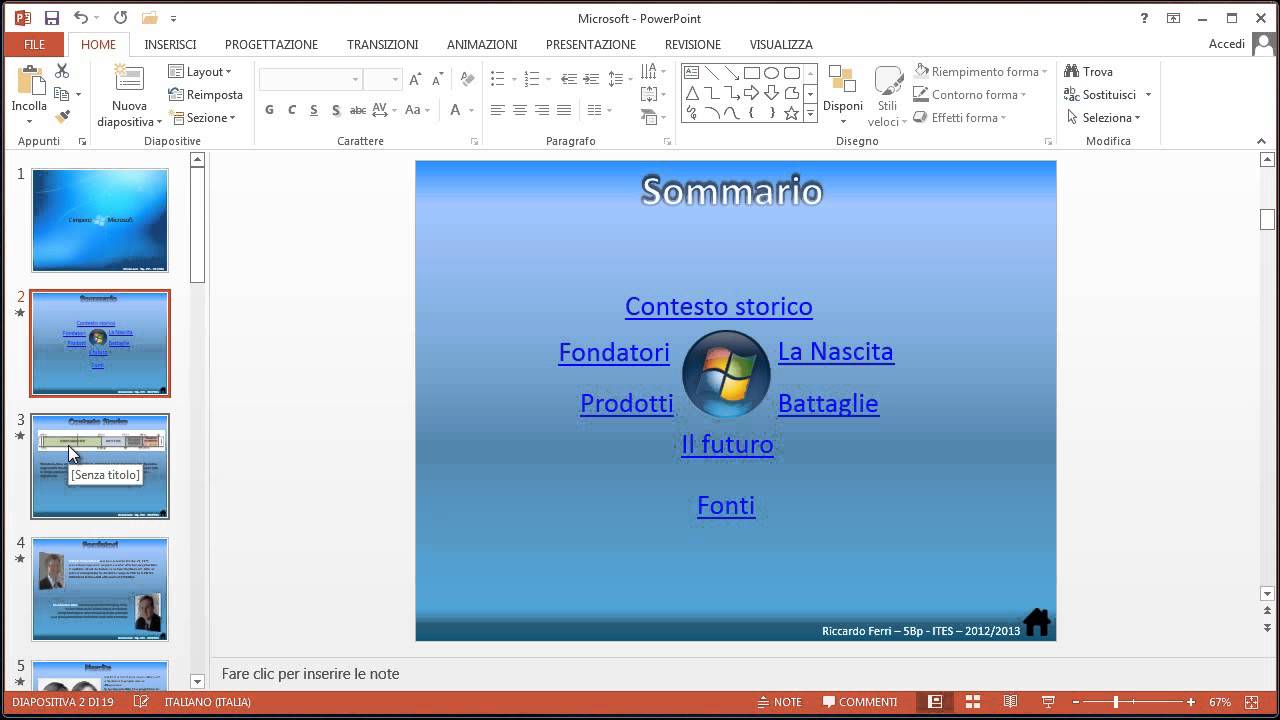Toggle italic (C) formatting

point(292,110)
